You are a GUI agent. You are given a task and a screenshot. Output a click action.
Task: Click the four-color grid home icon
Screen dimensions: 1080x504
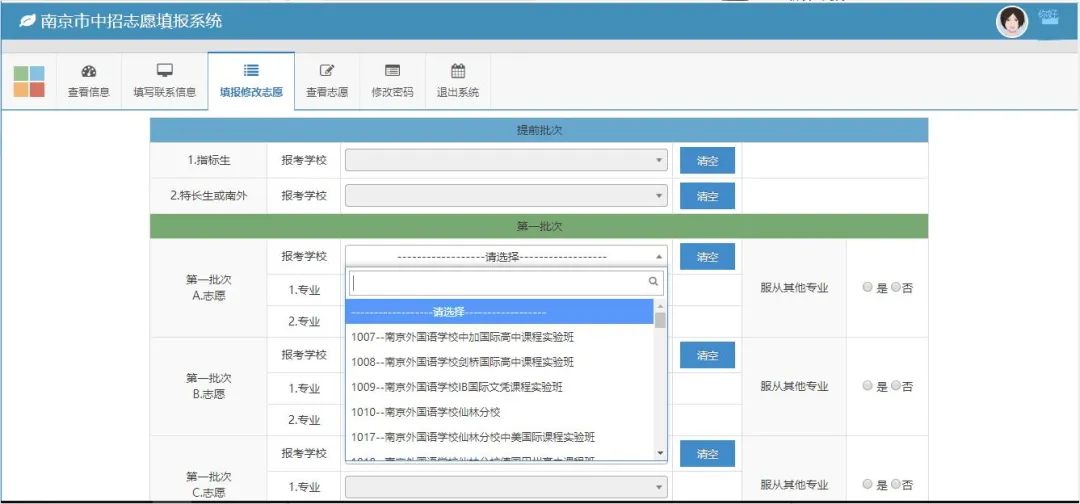[29, 81]
